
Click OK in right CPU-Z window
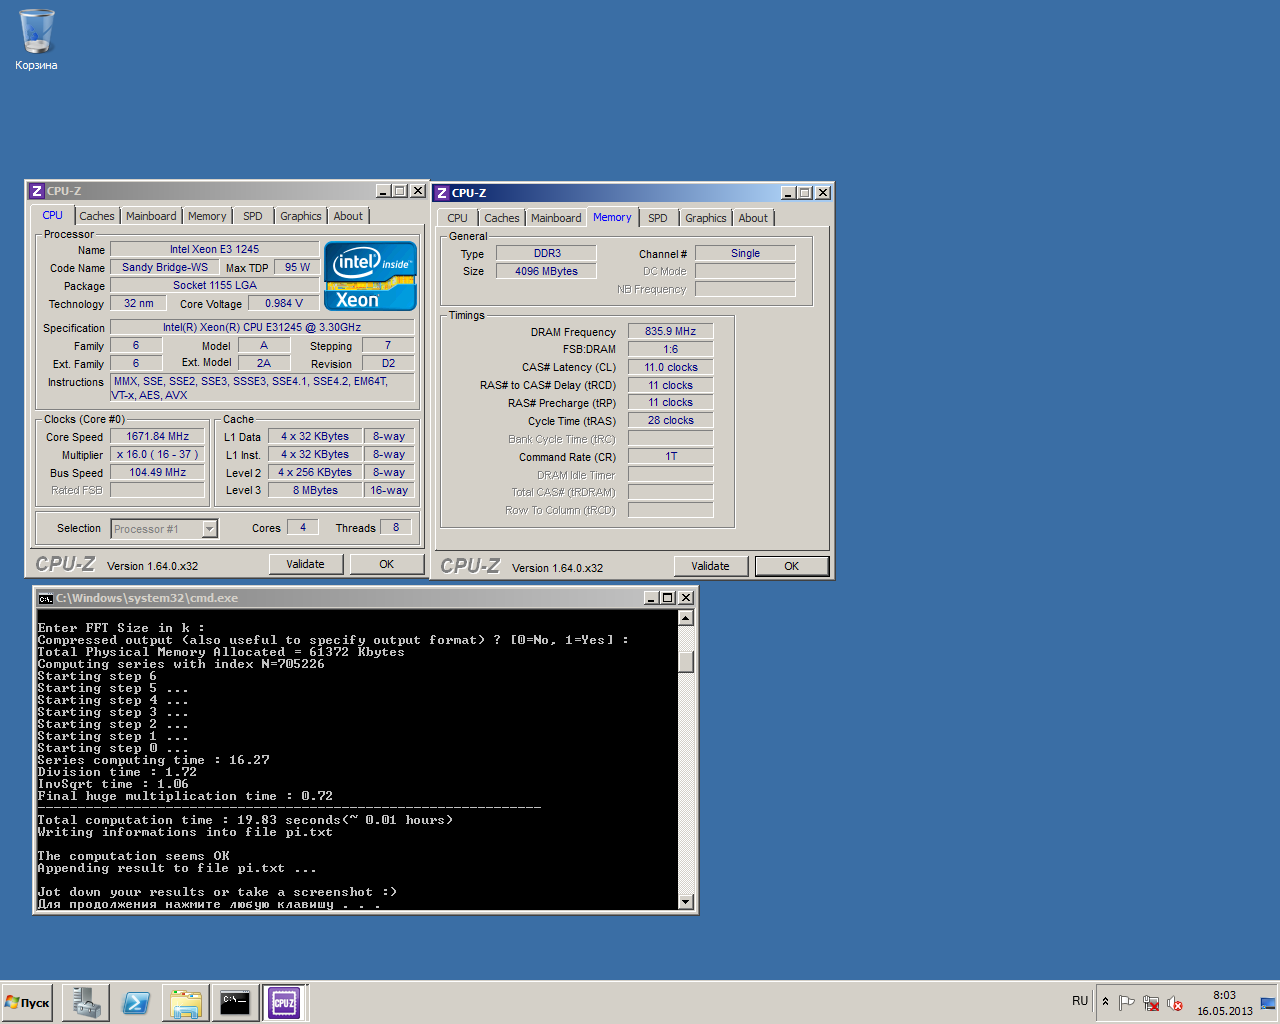791,566
